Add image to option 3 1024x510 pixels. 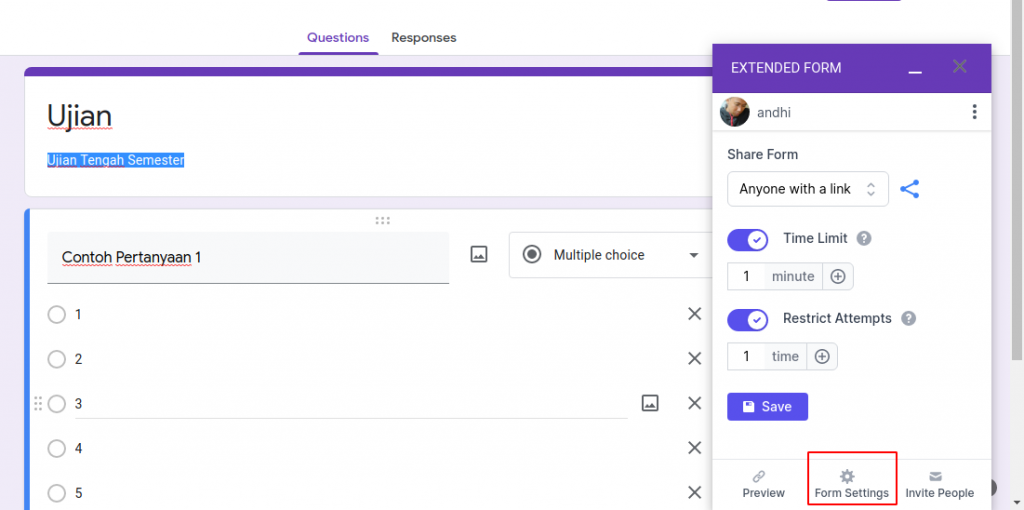650,403
